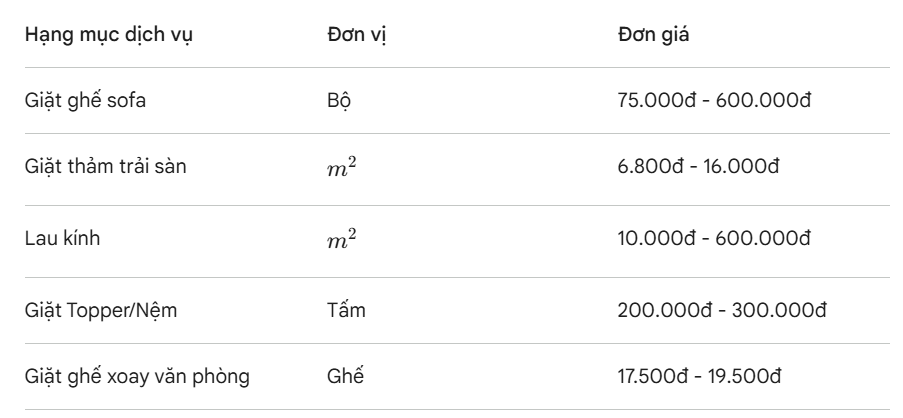Click the 75.000đ sofa minimum price

pos(656,101)
